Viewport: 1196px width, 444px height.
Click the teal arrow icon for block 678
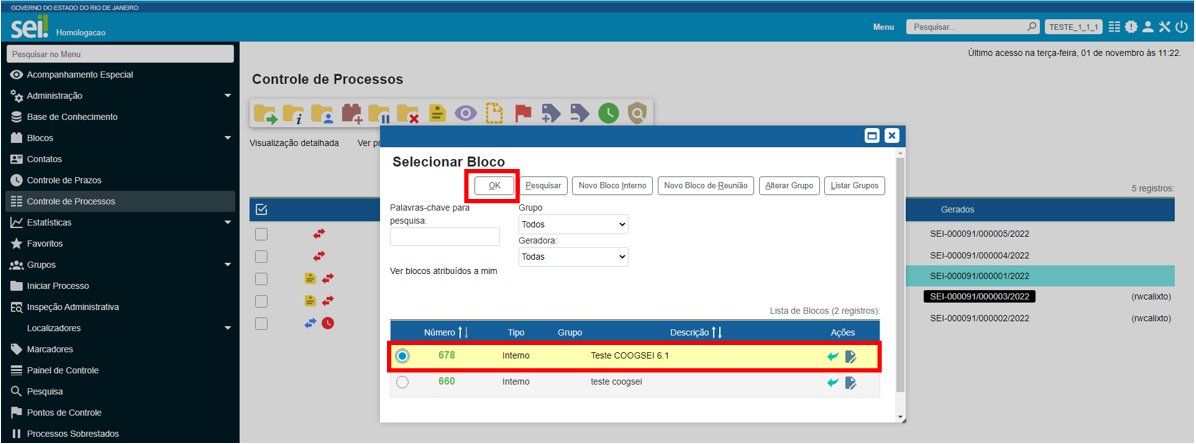(x=833, y=356)
